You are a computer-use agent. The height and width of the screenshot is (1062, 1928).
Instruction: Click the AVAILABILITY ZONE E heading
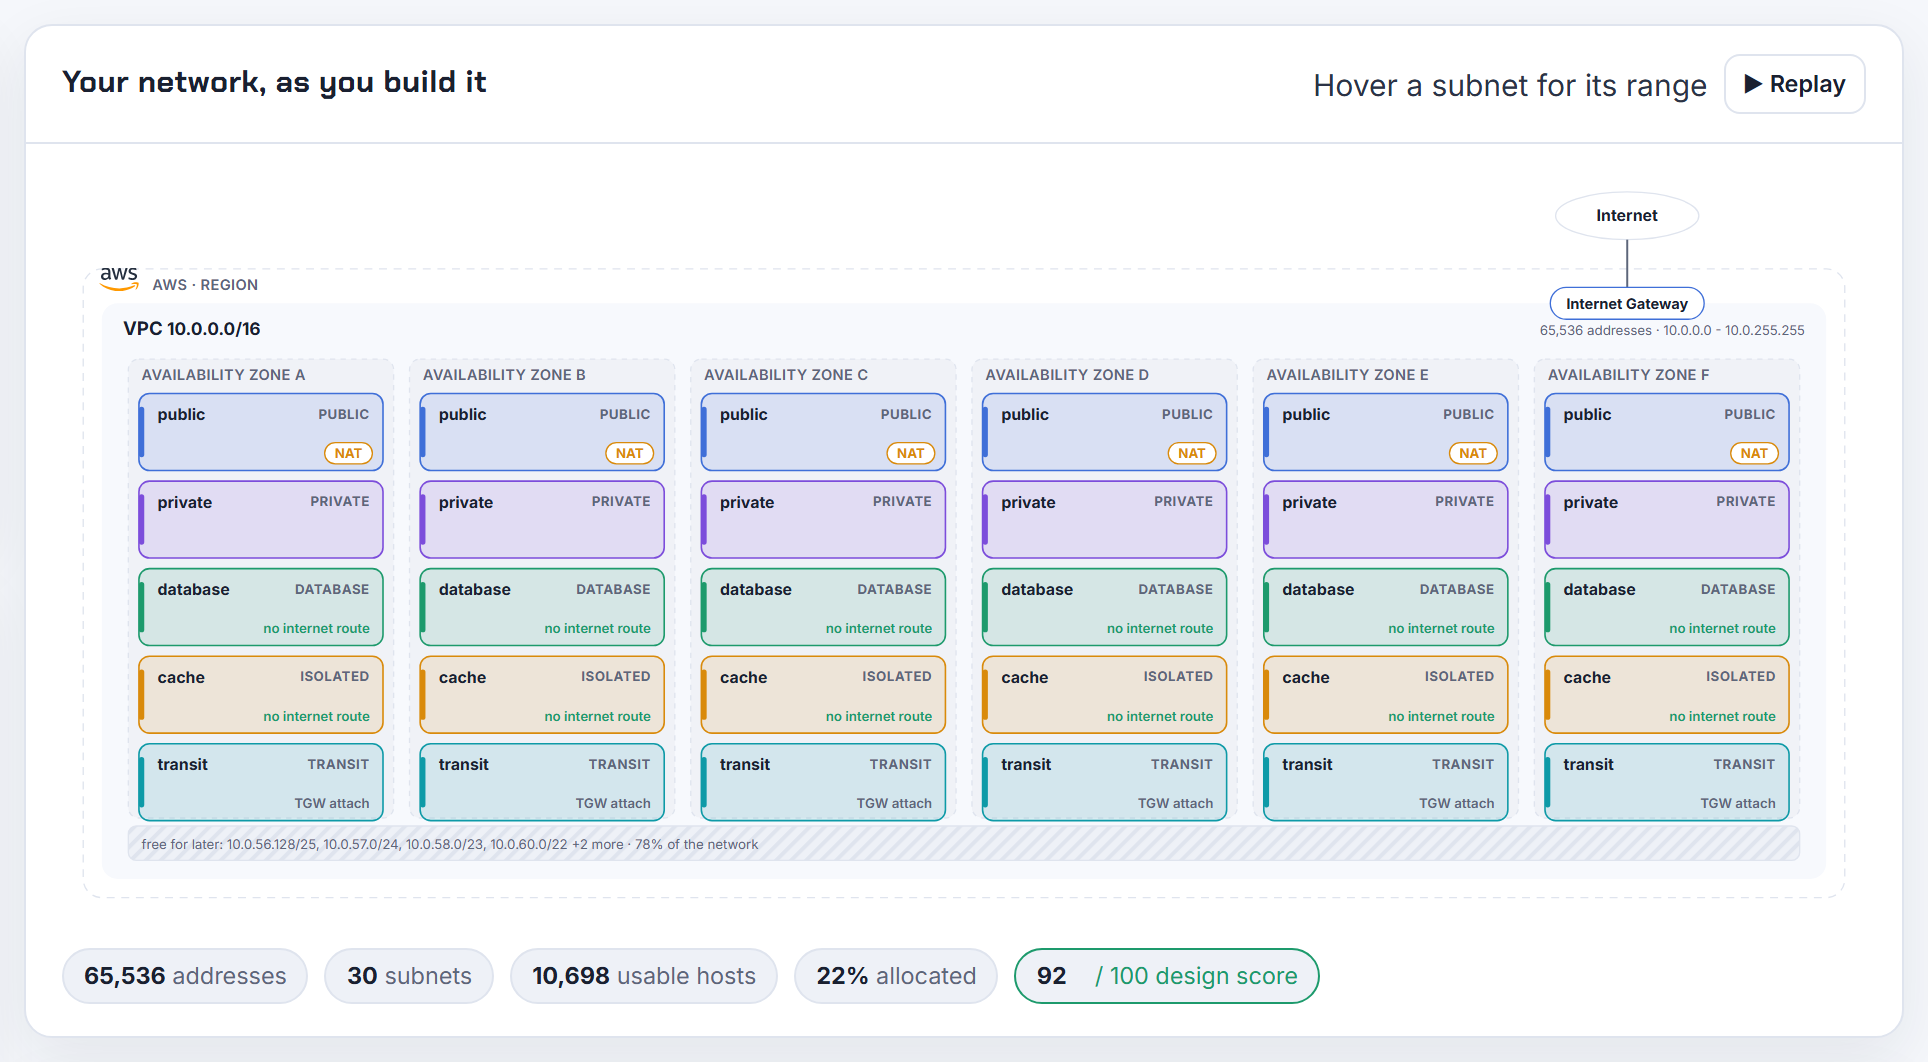(x=1347, y=375)
